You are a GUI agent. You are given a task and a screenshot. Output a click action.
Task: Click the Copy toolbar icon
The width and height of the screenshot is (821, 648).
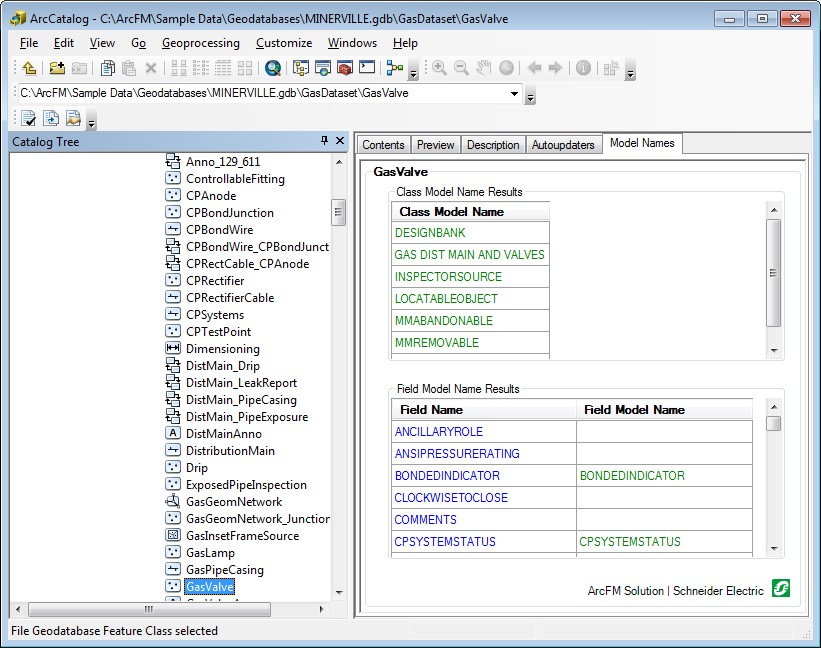108,68
